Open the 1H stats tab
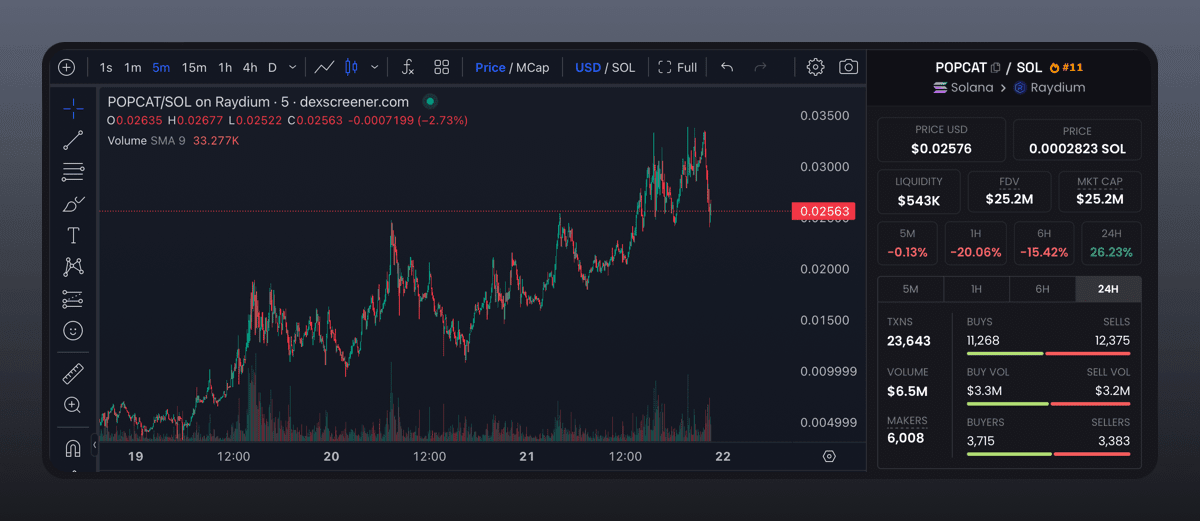The image size is (1200, 521). click(x=976, y=289)
